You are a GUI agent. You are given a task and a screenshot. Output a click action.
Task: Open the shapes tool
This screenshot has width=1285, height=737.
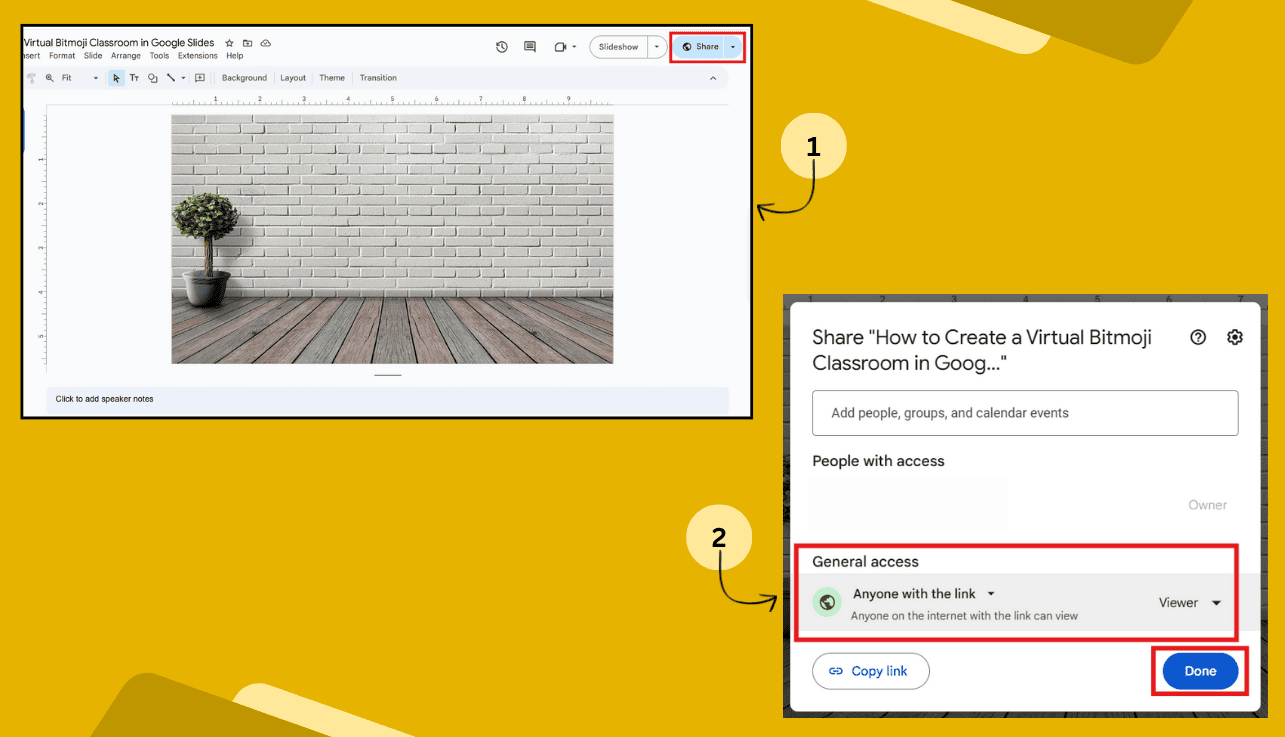tap(152, 78)
